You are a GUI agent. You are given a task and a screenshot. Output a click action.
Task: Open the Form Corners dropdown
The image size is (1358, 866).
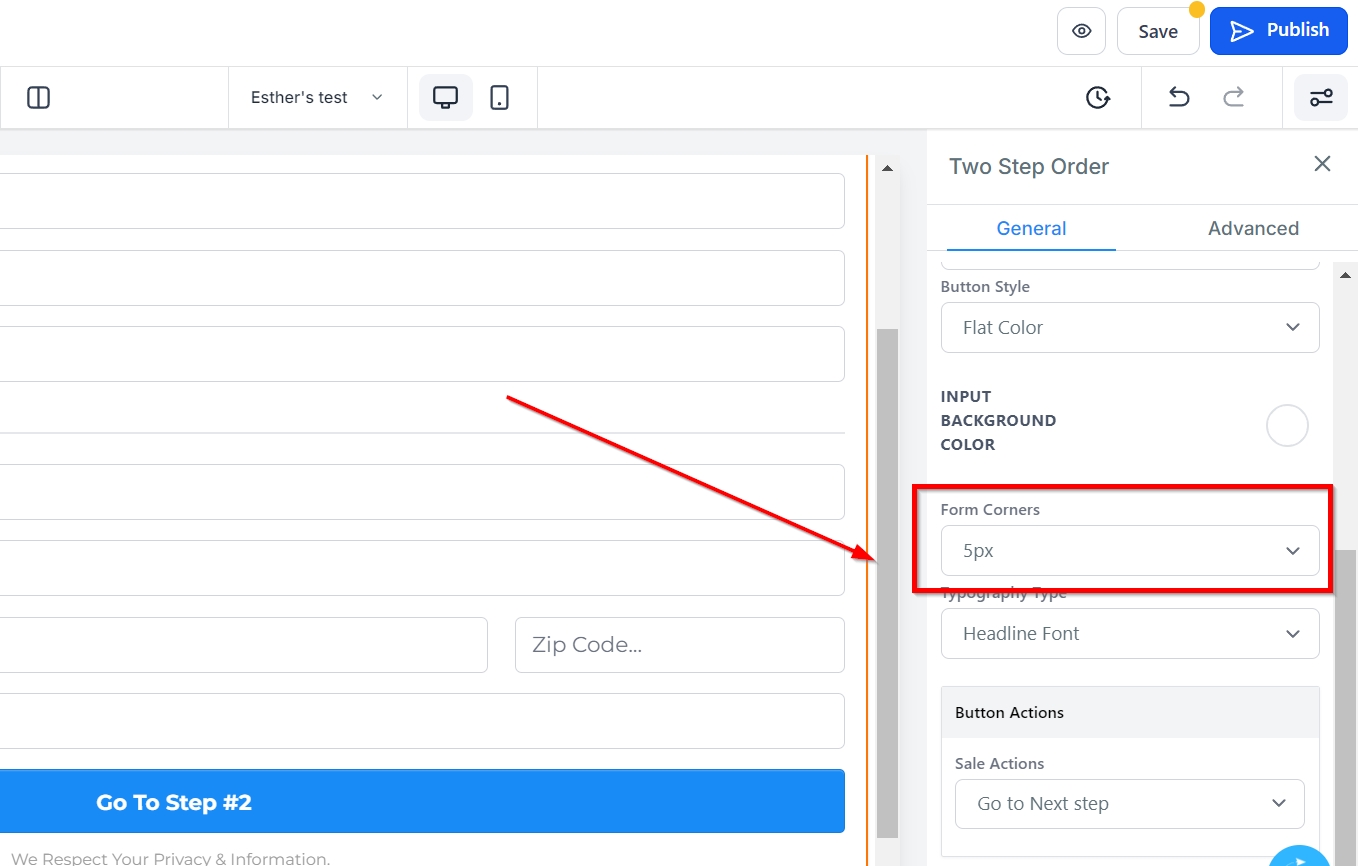1129,551
